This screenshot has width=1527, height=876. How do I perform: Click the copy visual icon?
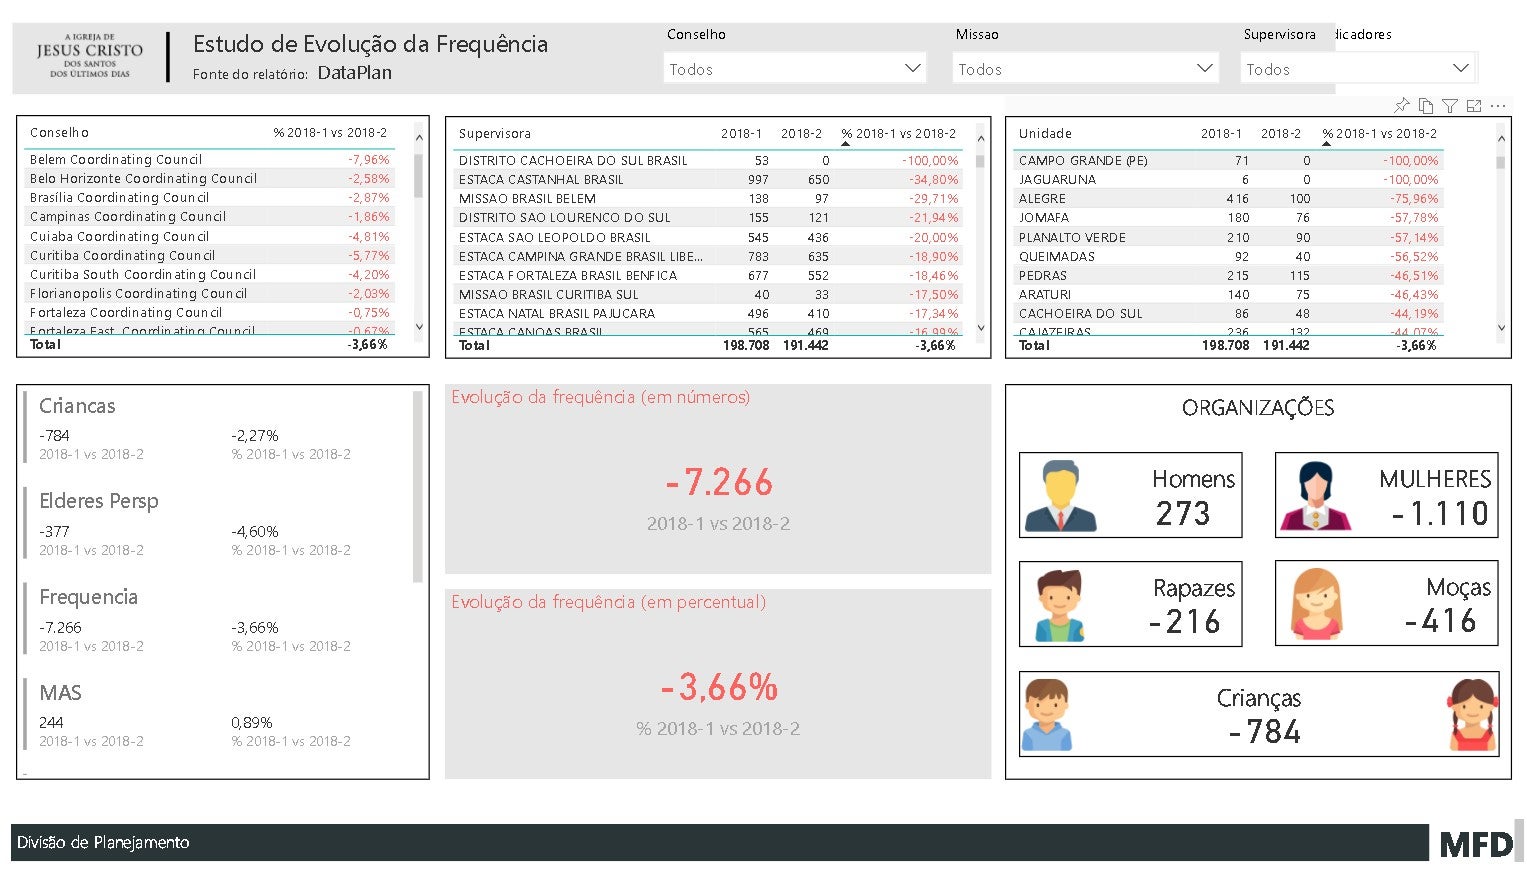coord(1426,105)
